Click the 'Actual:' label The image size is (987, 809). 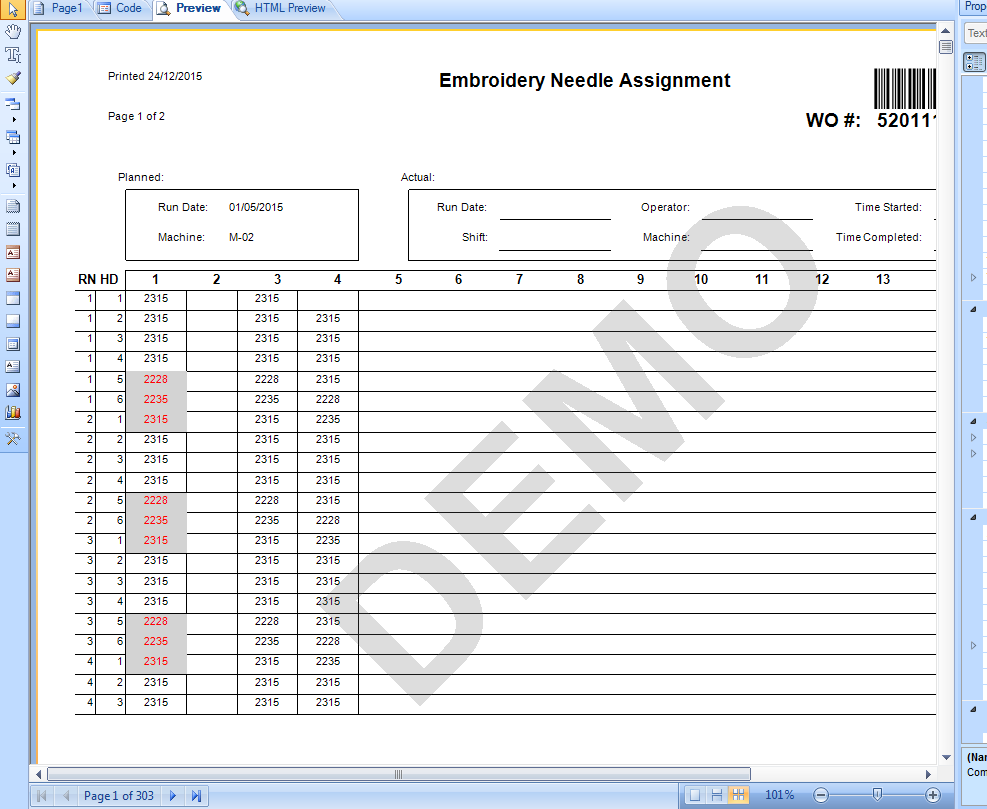[418, 178]
